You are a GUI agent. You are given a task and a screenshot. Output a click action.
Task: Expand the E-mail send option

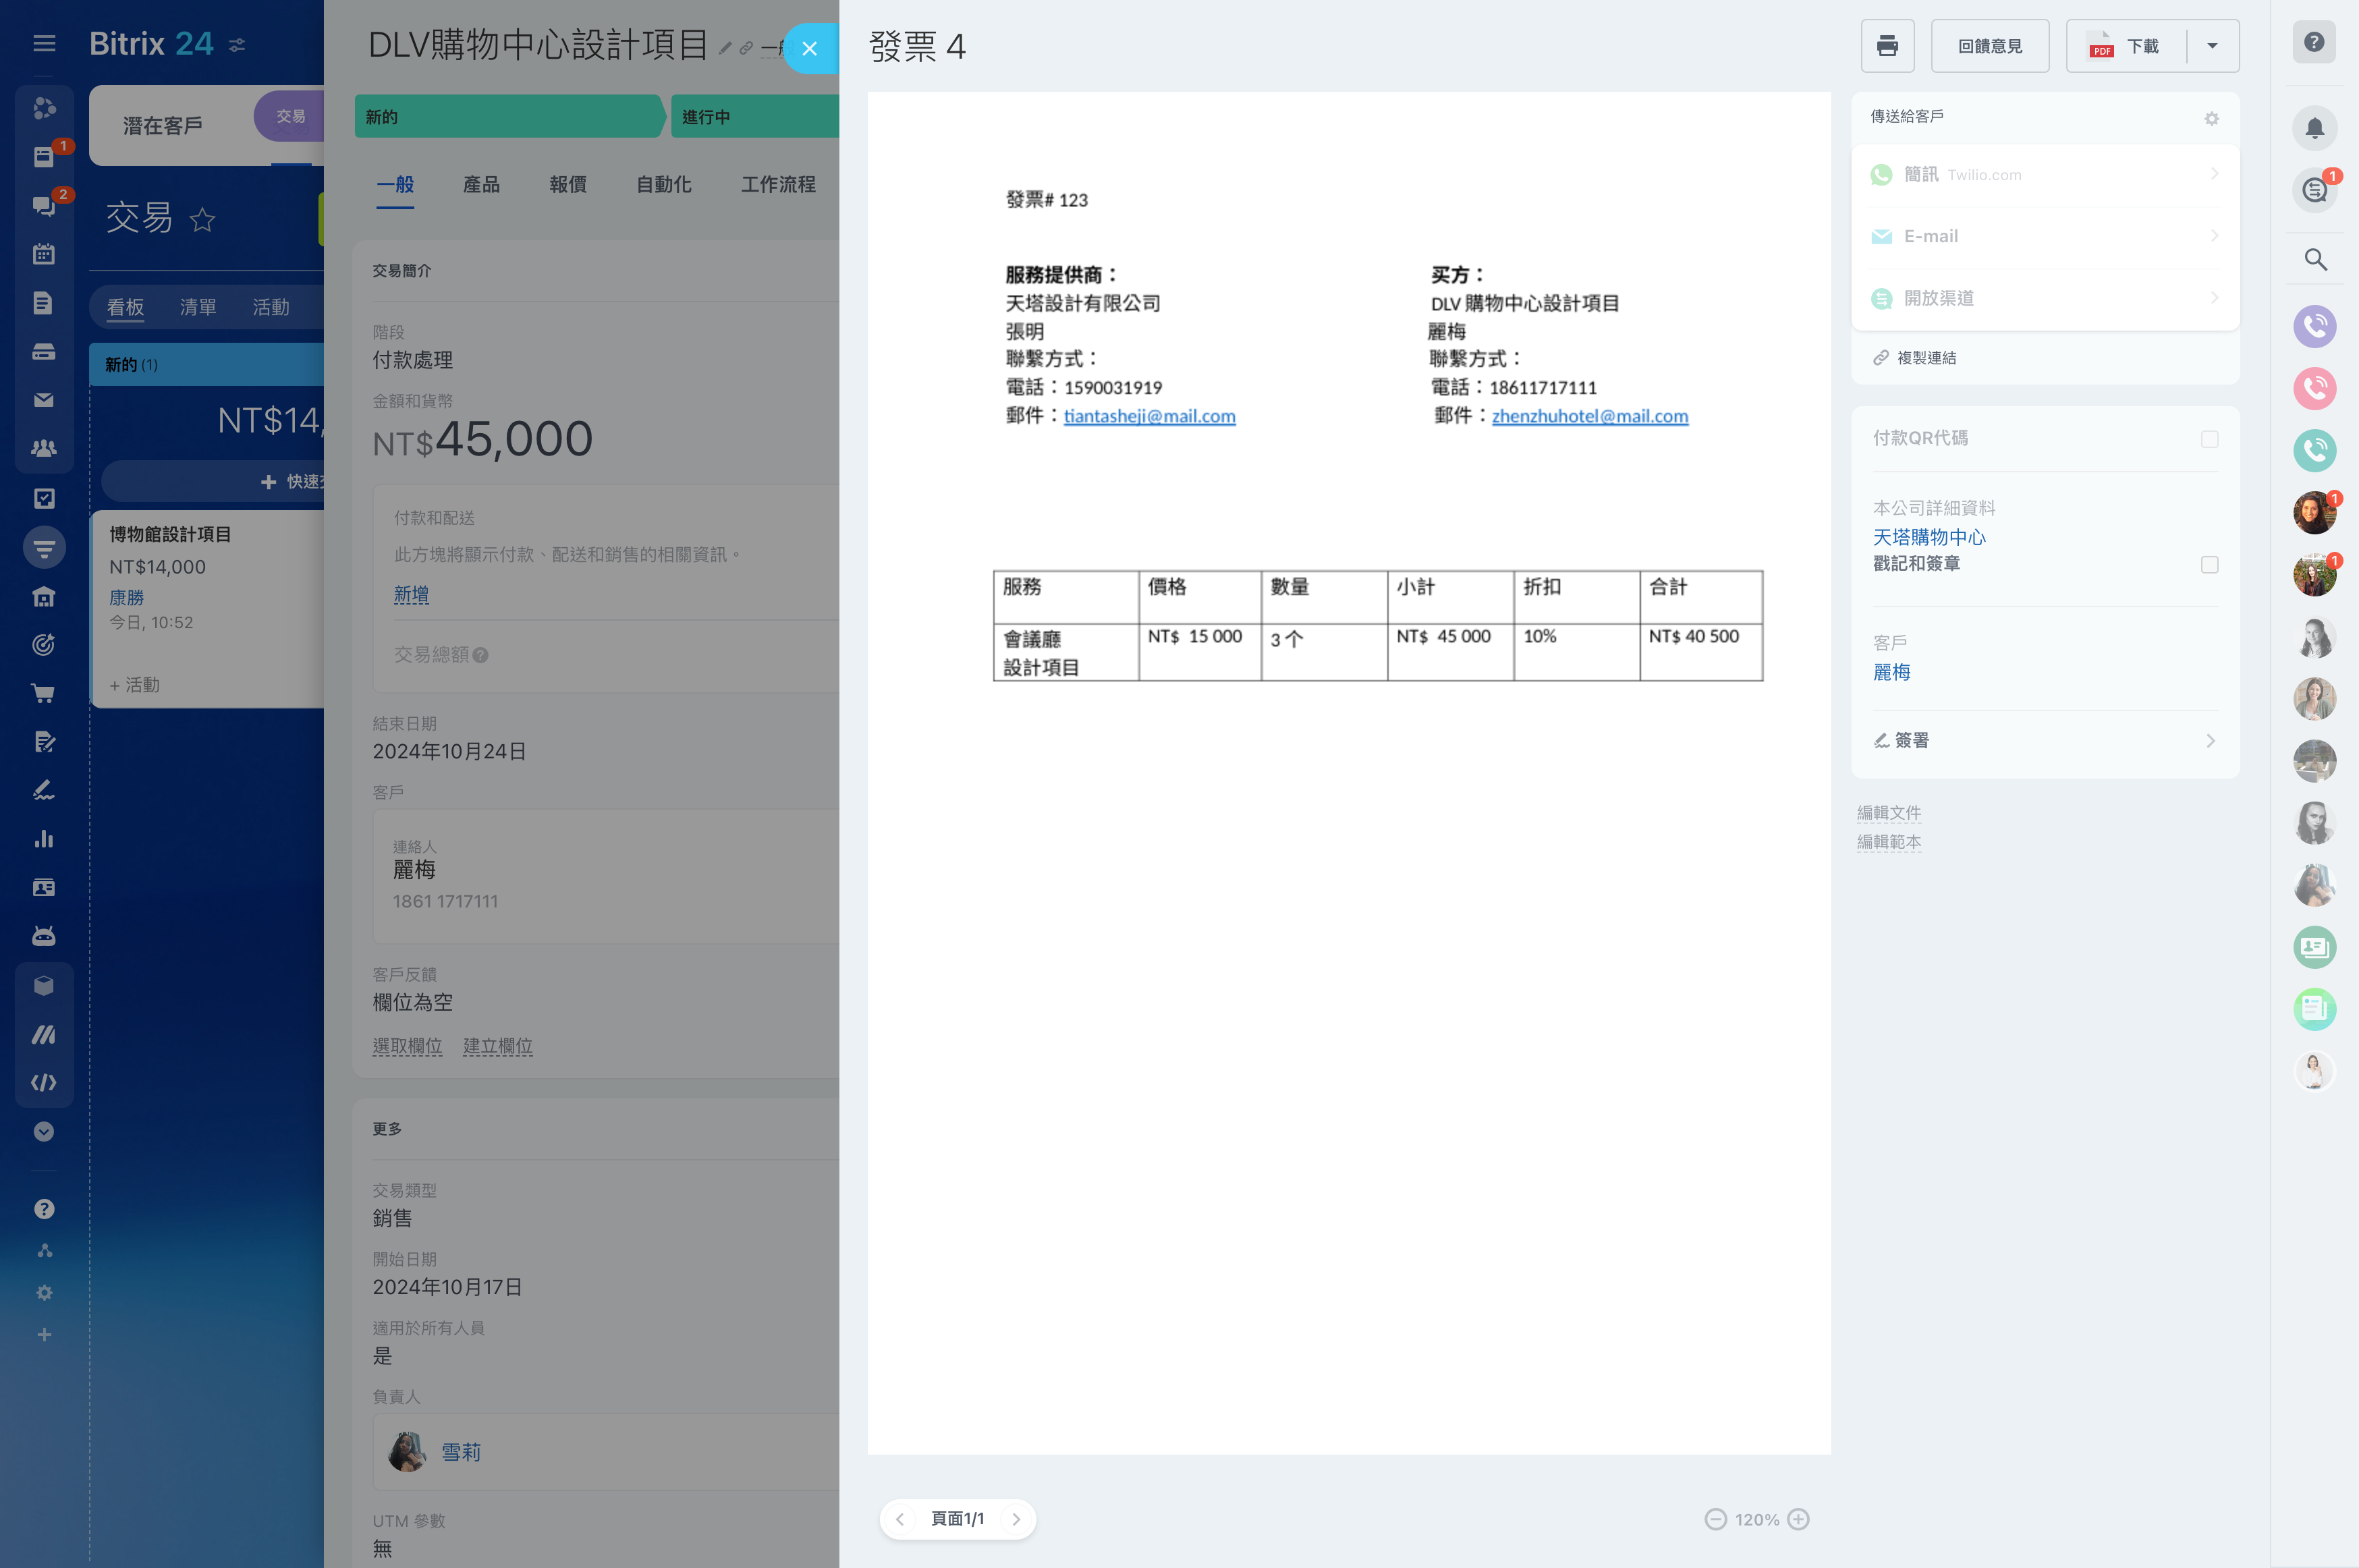pos(2044,237)
